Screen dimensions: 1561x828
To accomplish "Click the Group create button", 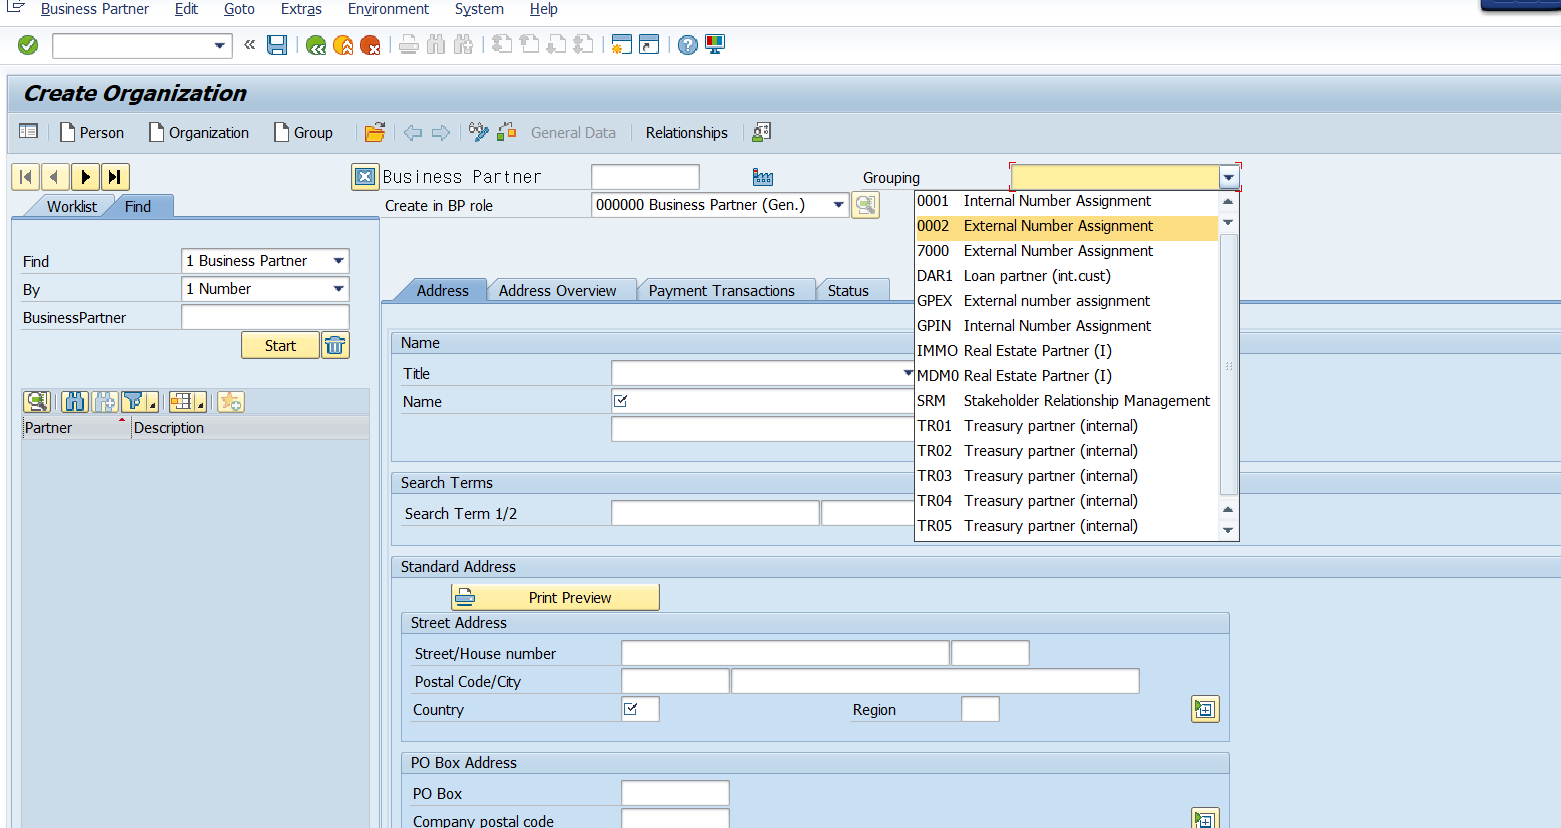I will point(304,132).
